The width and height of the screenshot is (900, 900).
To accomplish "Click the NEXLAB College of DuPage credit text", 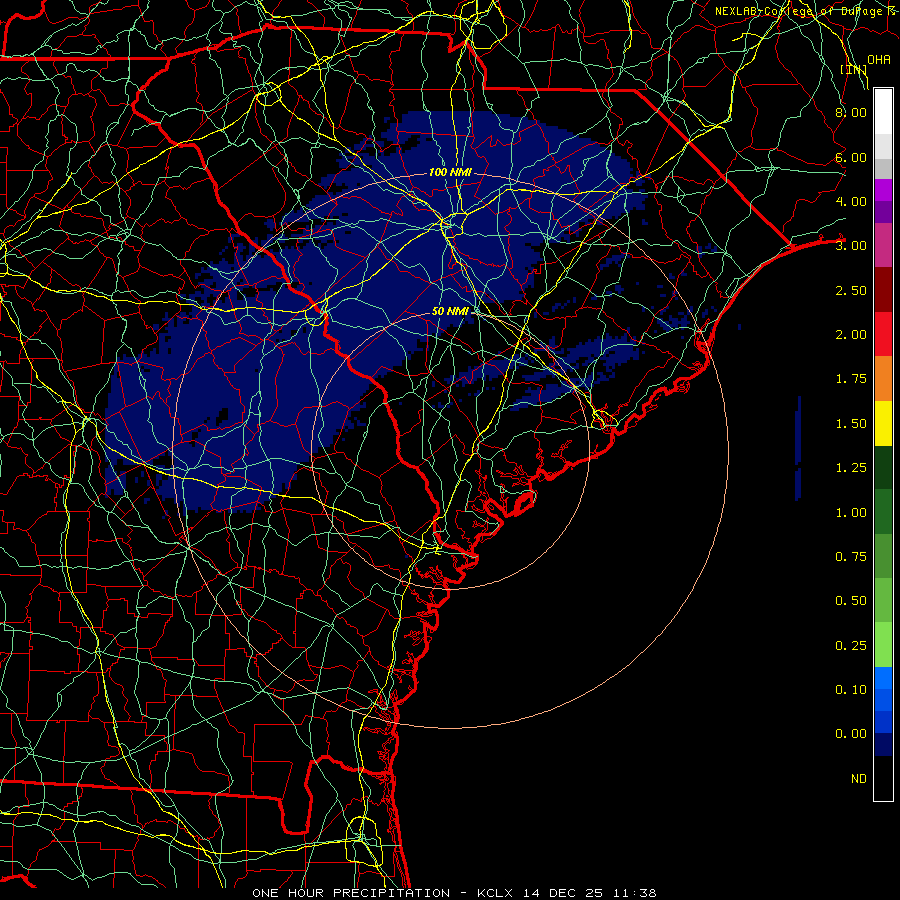I will (807, 11).
